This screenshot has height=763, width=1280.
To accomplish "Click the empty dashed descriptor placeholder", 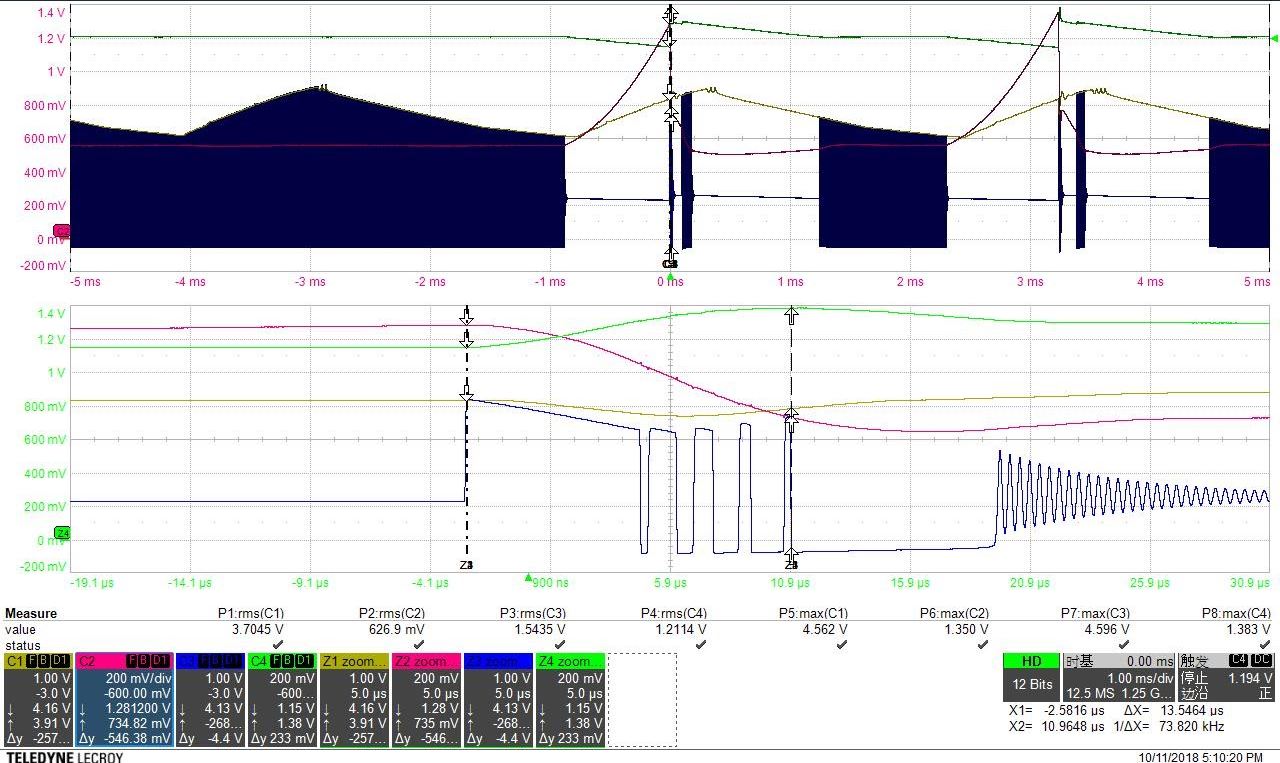I will point(642,700).
